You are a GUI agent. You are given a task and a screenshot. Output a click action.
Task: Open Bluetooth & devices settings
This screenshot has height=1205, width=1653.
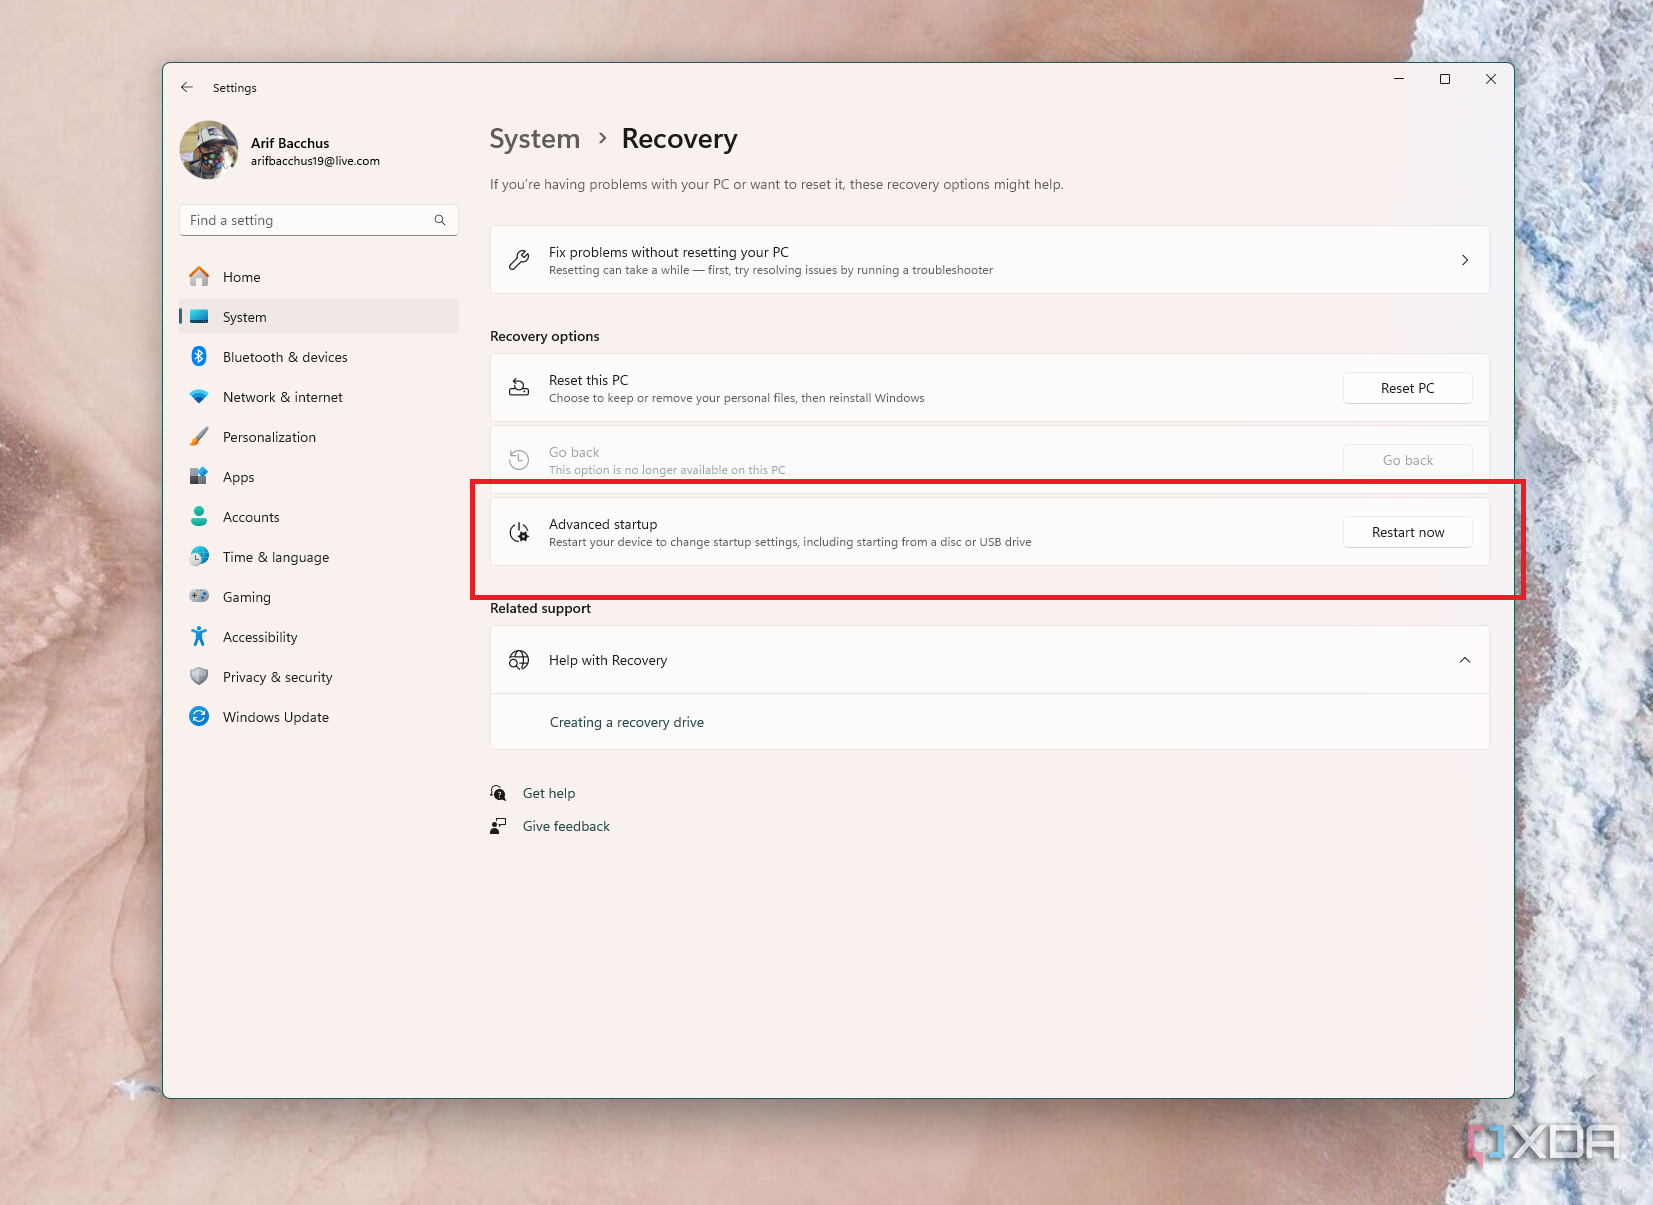click(x=285, y=357)
